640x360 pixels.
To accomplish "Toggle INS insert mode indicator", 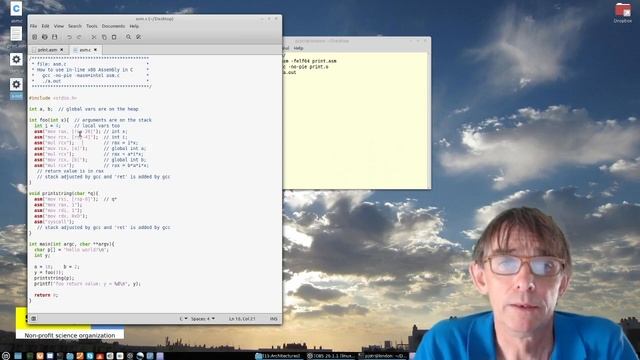I will (x=273, y=318).
